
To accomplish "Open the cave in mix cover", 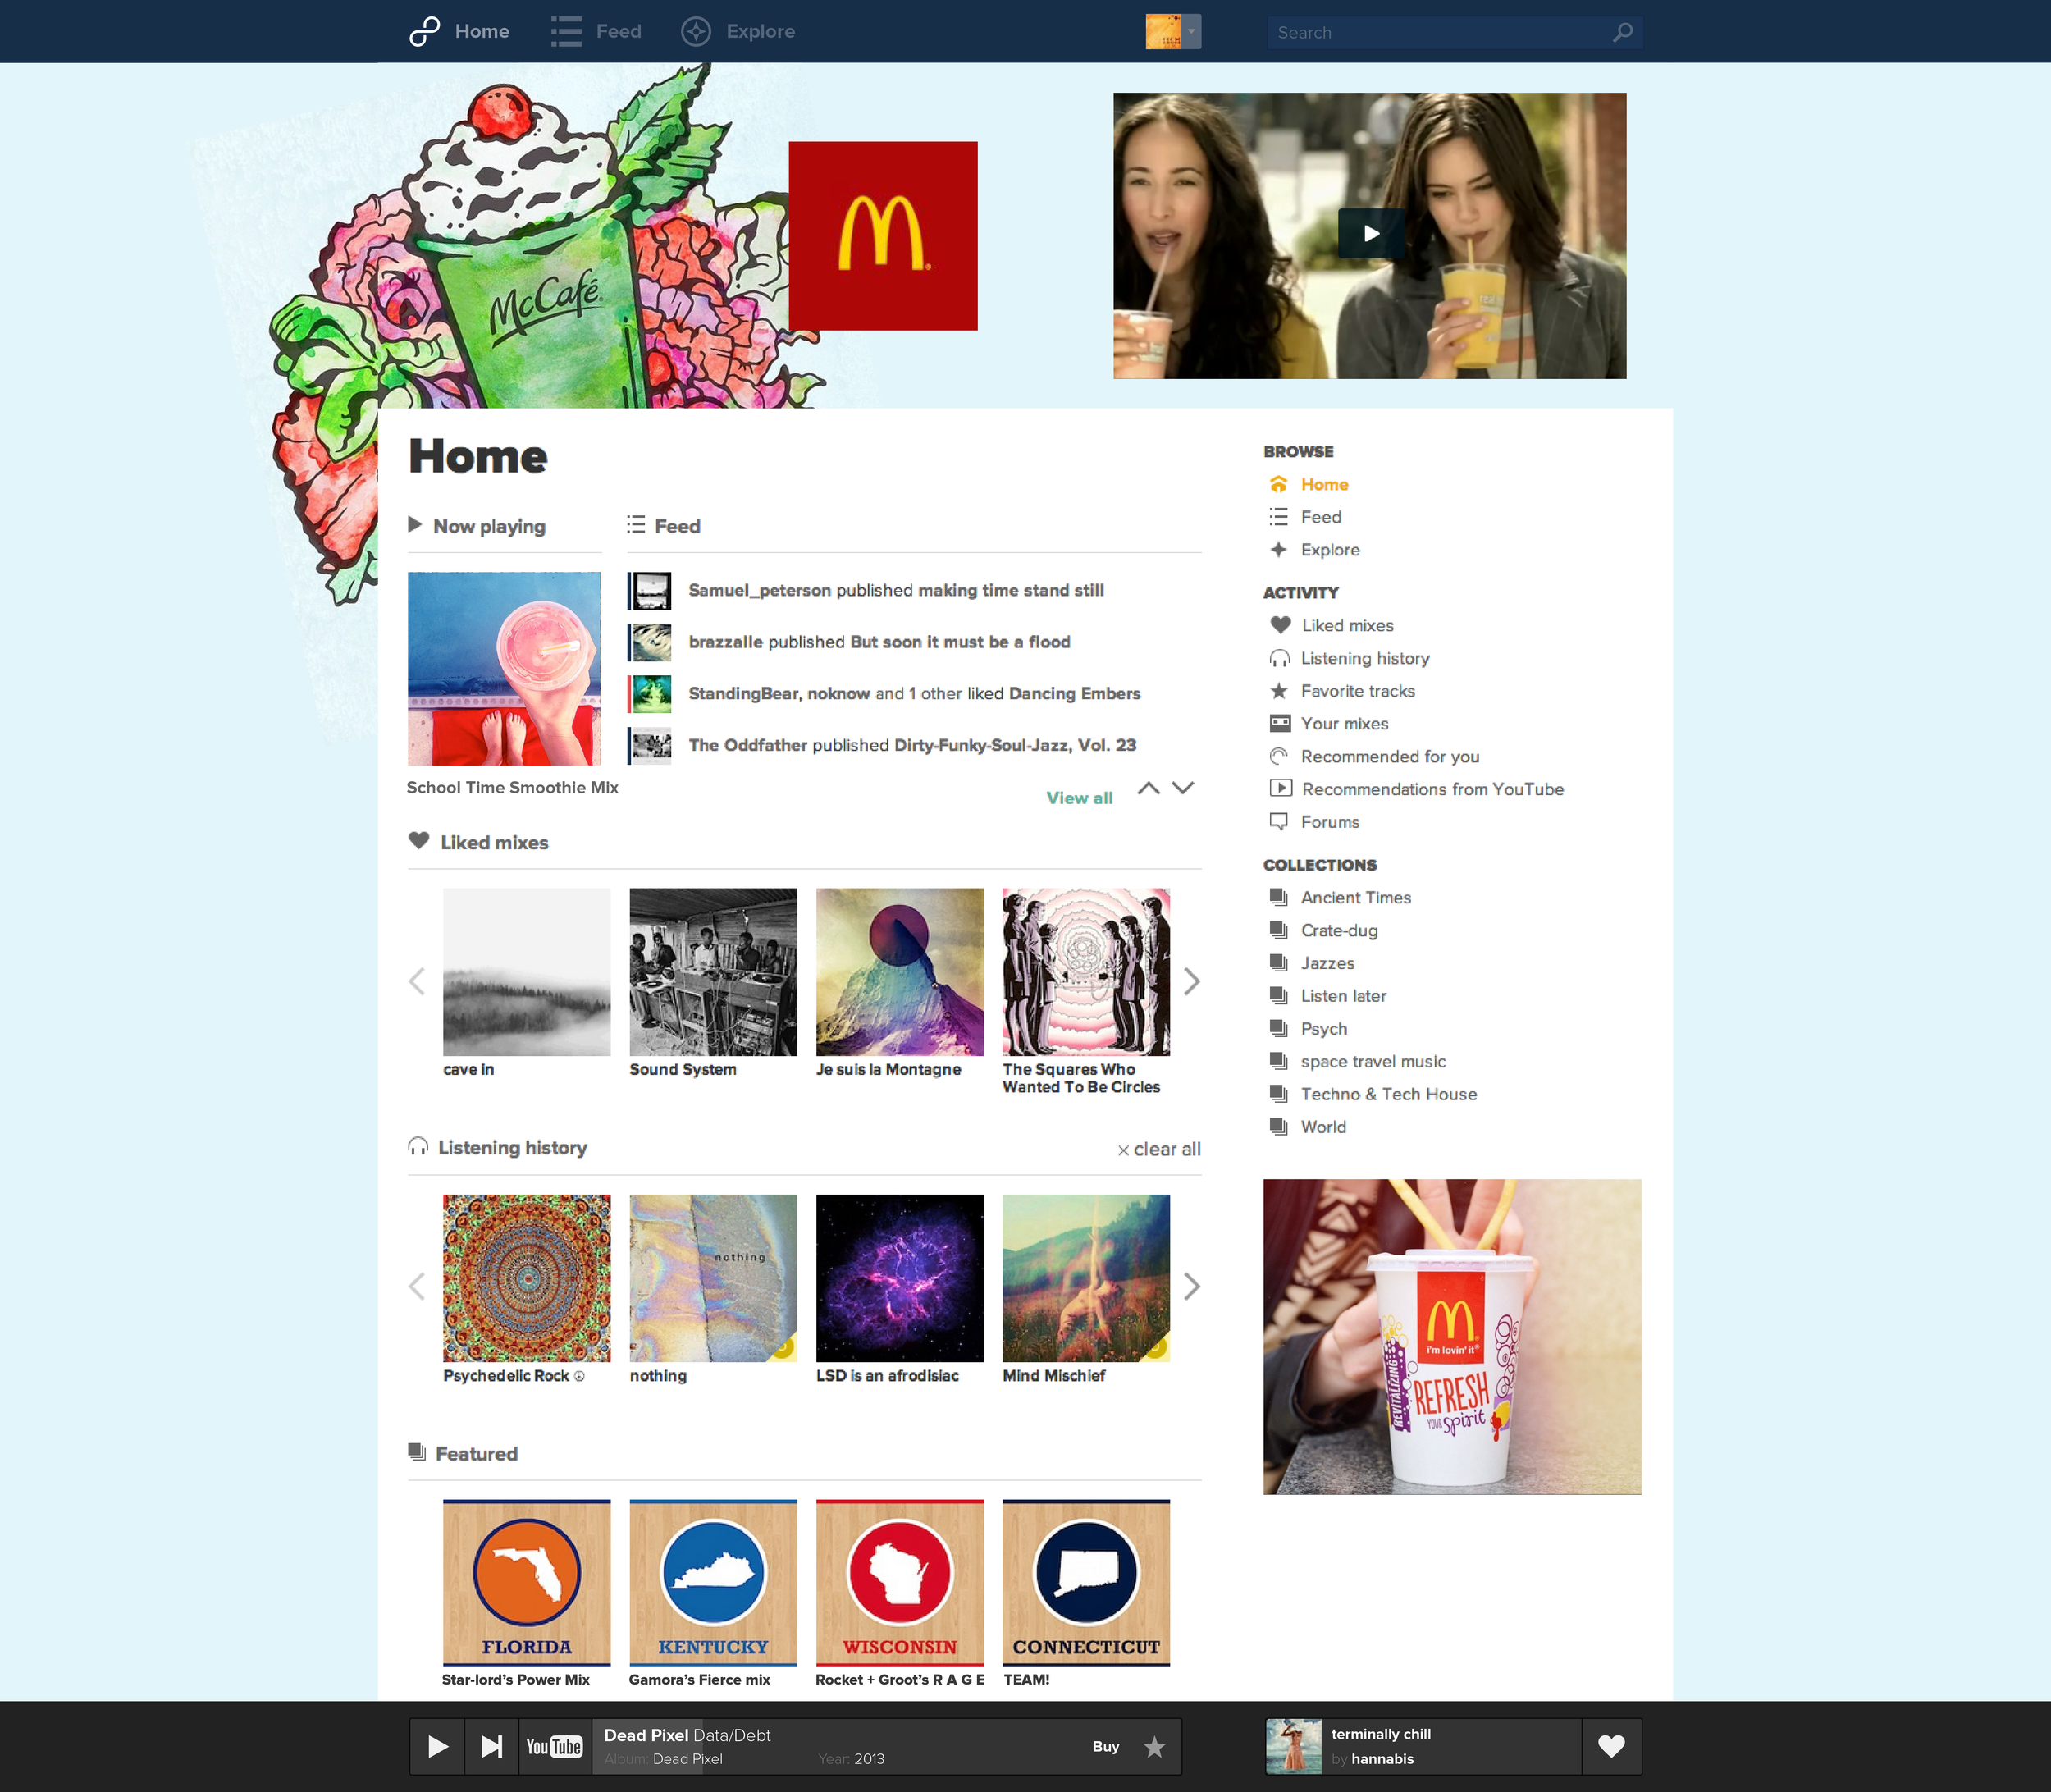I will 527,972.
